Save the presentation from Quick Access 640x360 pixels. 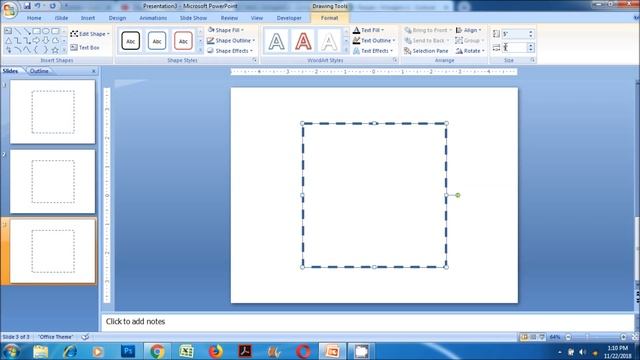click(x=27, y=6)
